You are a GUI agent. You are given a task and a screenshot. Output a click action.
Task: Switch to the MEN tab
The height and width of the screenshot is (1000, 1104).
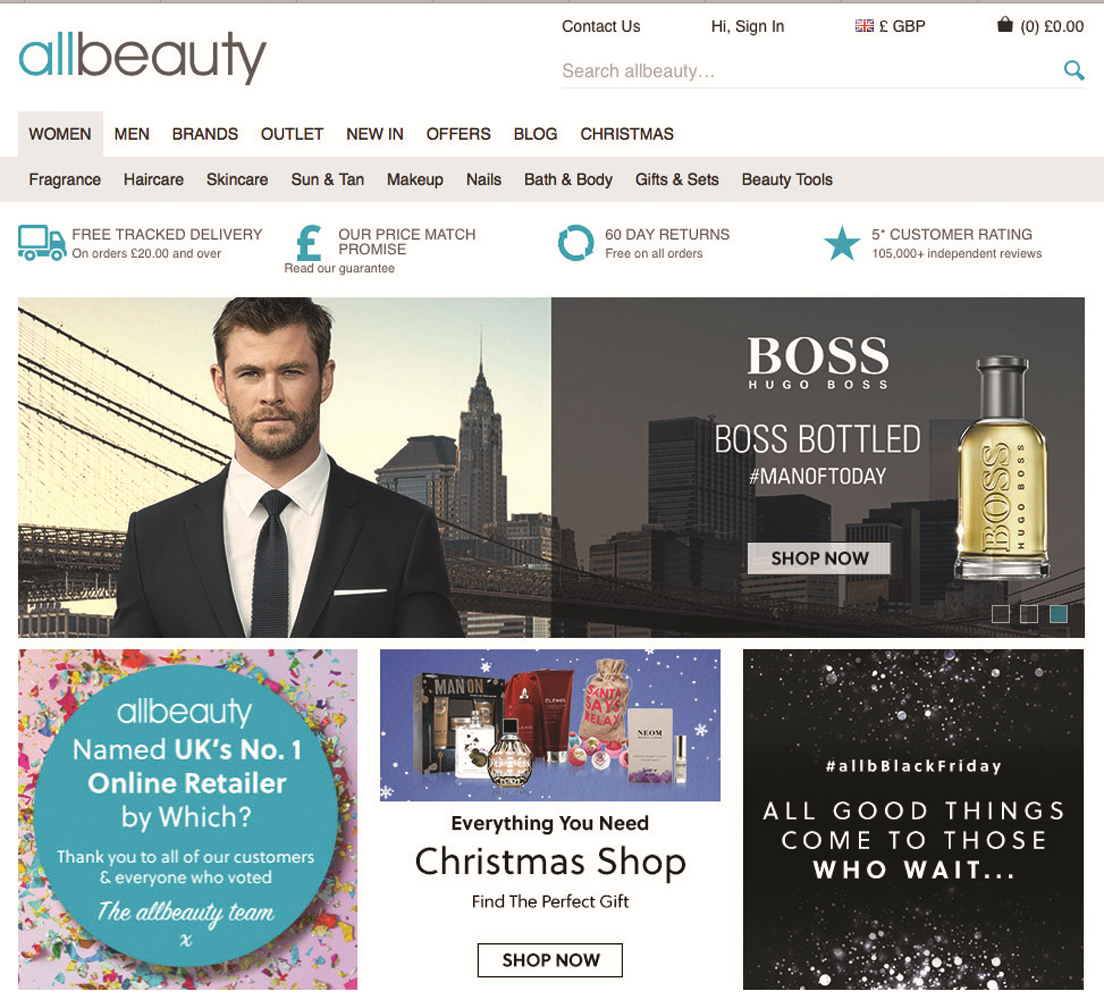132,134
